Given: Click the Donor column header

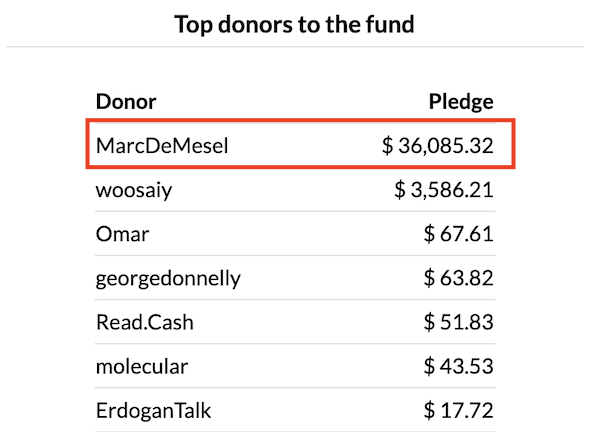Looking at the screenshot, I should point(126,102).
